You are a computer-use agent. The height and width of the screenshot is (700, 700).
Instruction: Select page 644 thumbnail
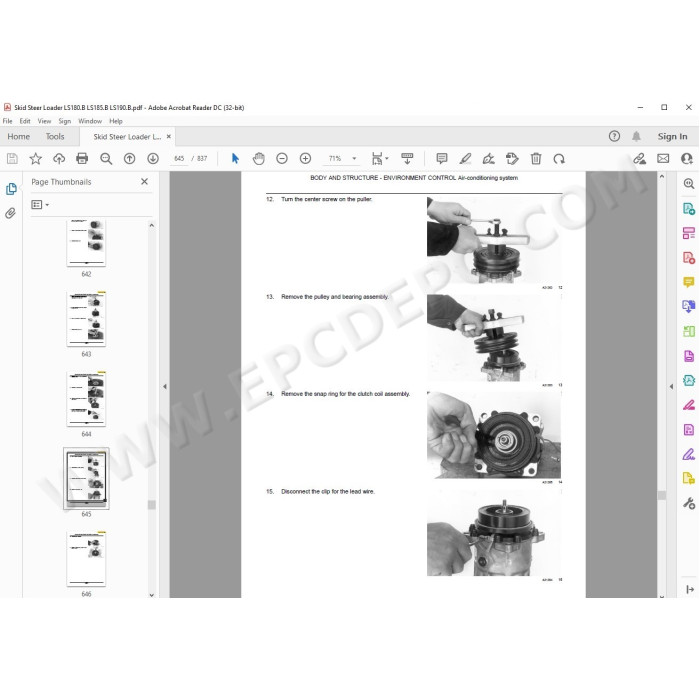click(86, 399)
